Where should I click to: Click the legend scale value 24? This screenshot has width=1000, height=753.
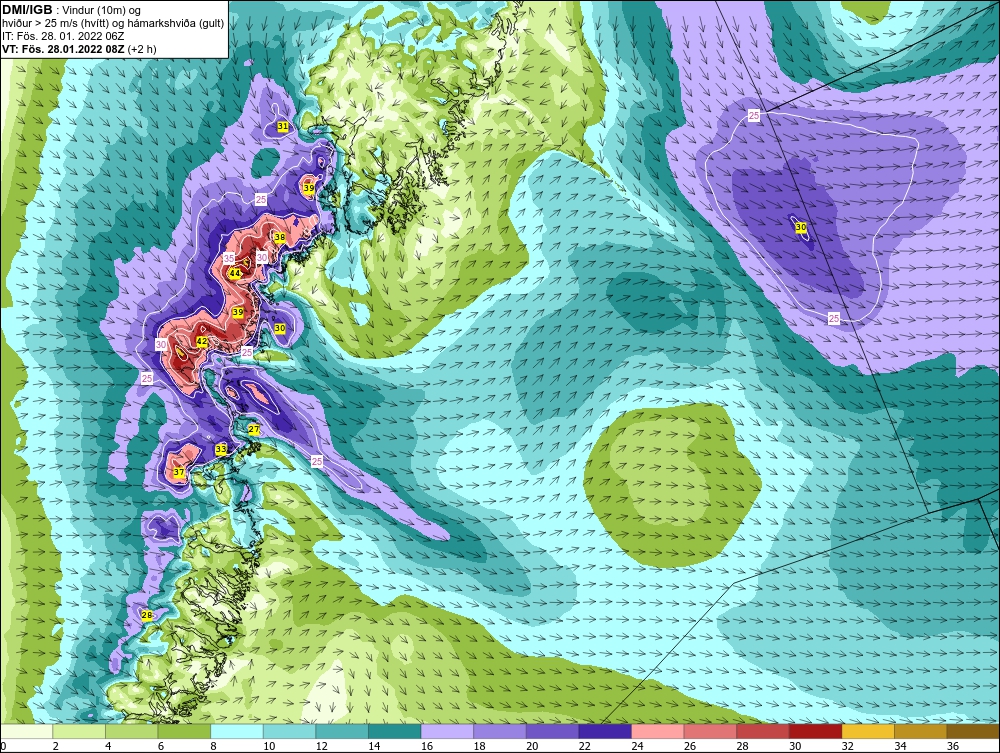pyautogui.click(x=637, y=746)
